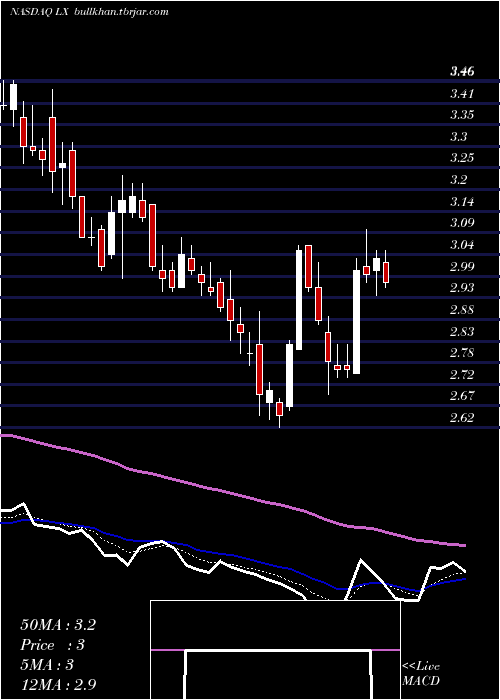Image resolution: width=500 pixels, height=700 pixels.
Task: Click the 2.62 price axis label
Action: pyautogui.click(x=462, y=418)
